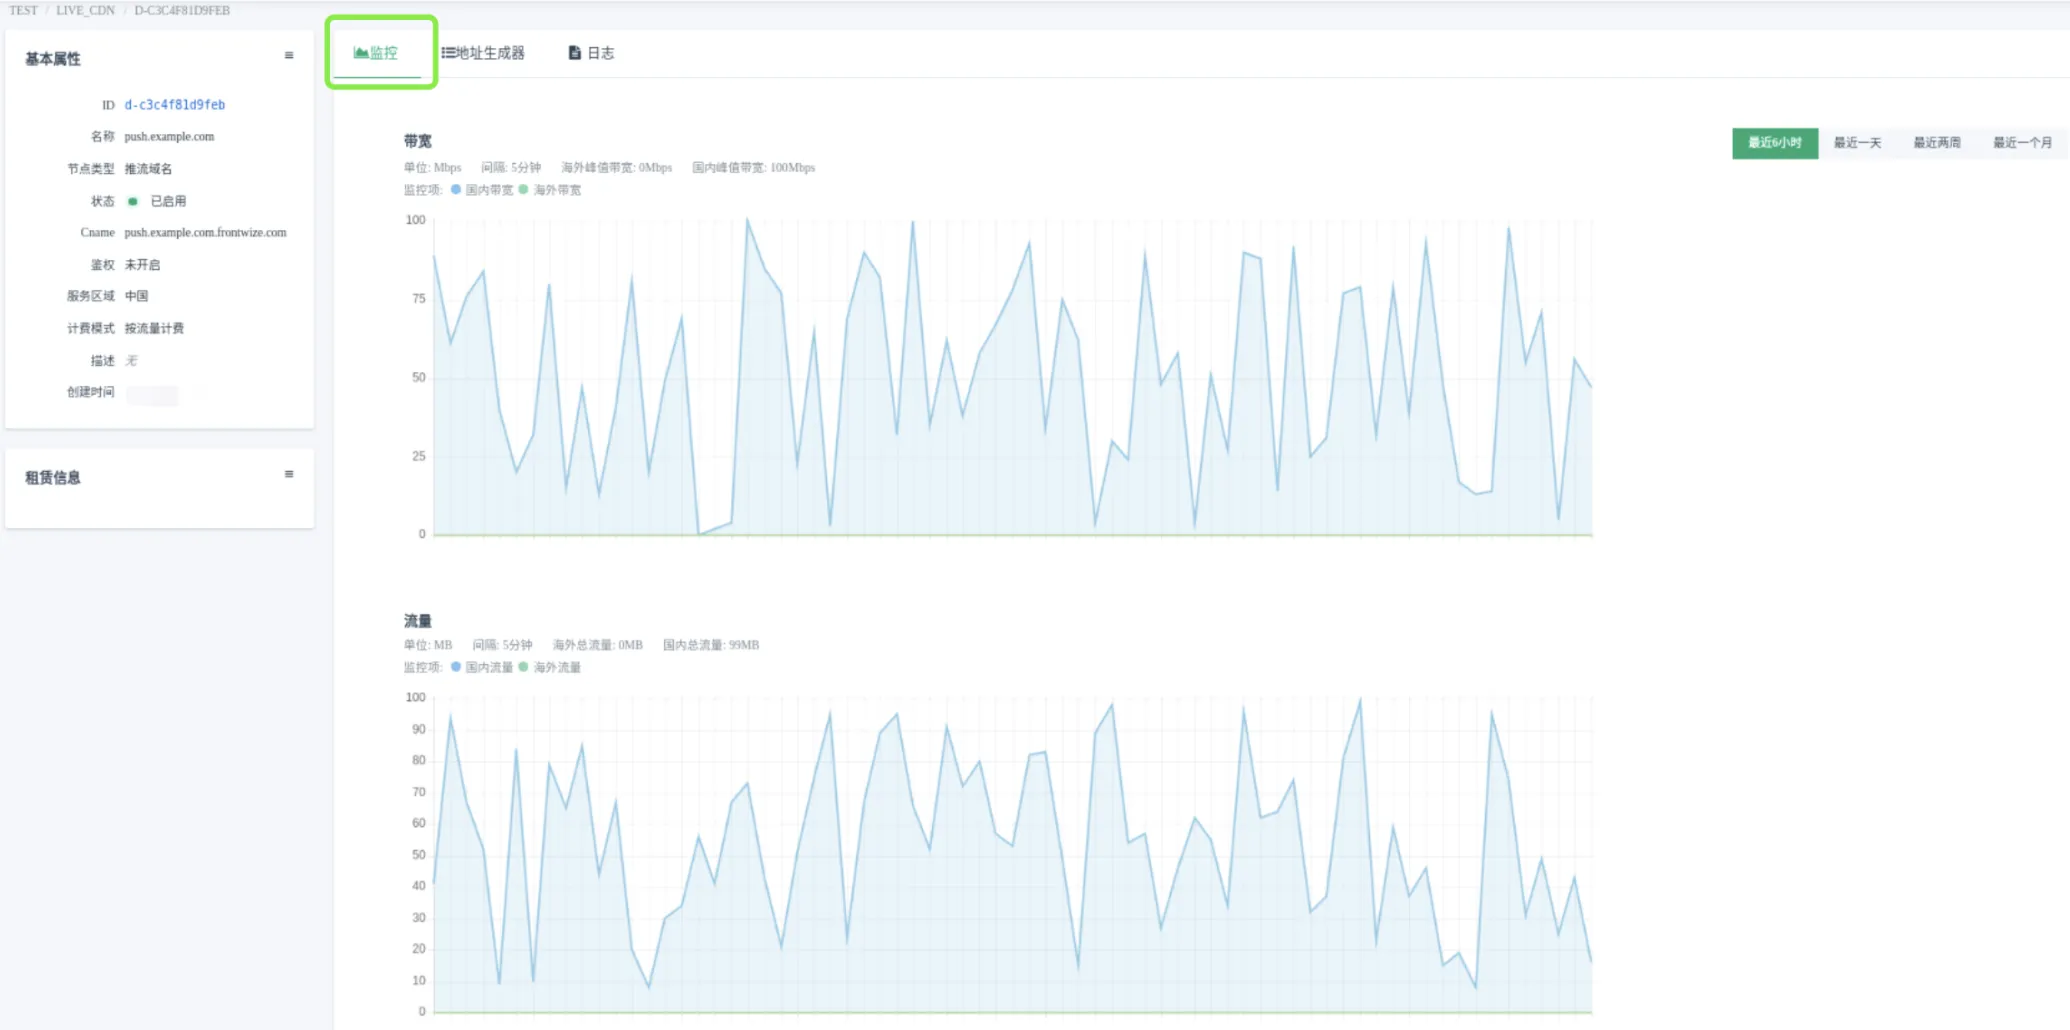Go to LIVE_CDN in the breadcrumb
The image size is (2070, 1030).
(85, 11)
